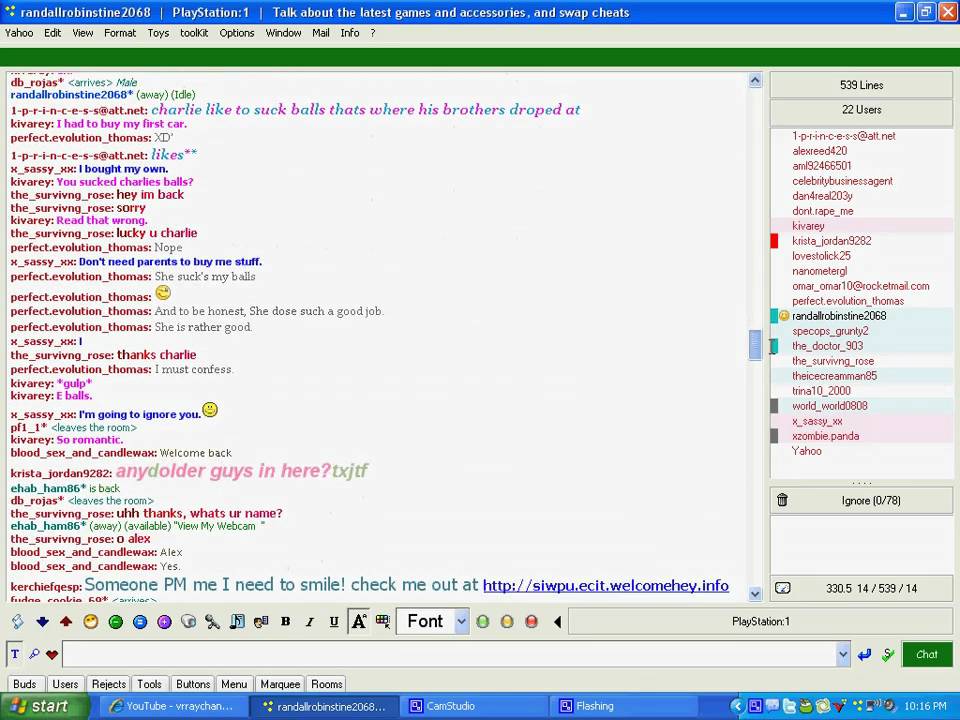Click the chat scrollbar up arrow
This screenshot has width=960, height=720.
[x=755, y=80]
